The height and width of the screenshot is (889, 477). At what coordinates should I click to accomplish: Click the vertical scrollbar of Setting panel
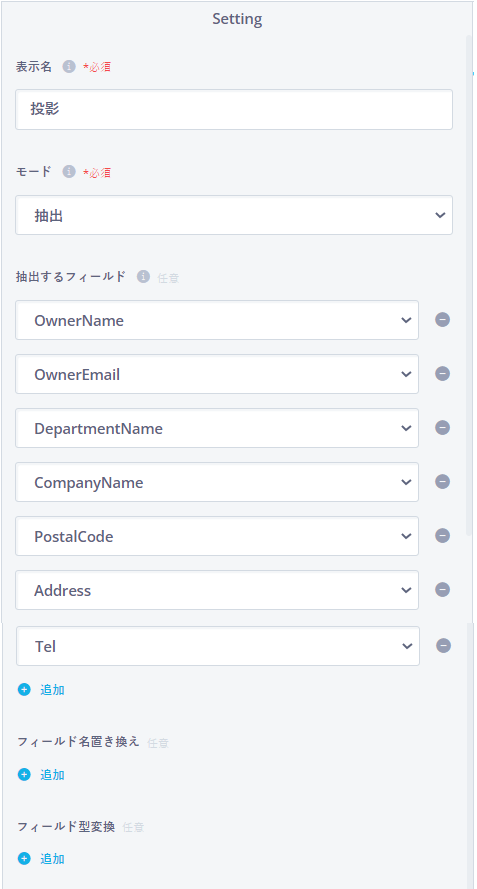pos(468,285)
